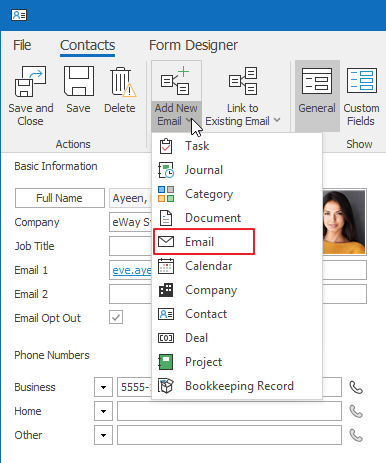Screen dimensions: 386x463
Task: Click the Delete trash icon
Action: (x=122, y=82)
